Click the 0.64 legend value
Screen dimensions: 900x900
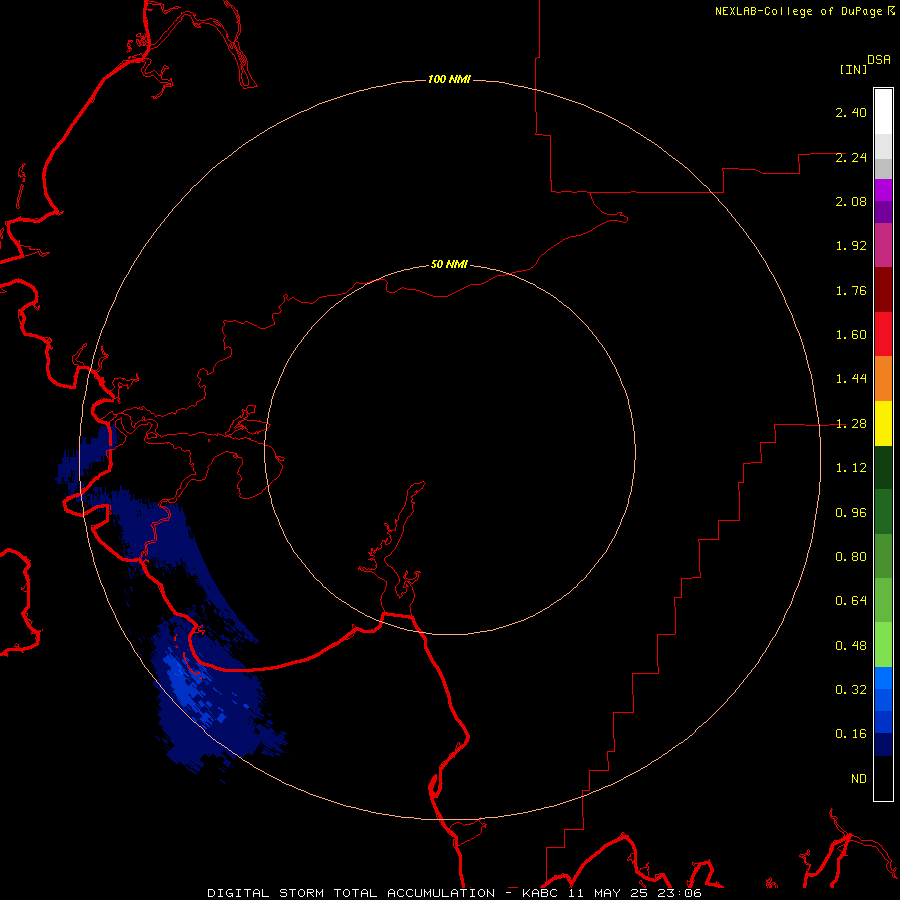(851, 601)
